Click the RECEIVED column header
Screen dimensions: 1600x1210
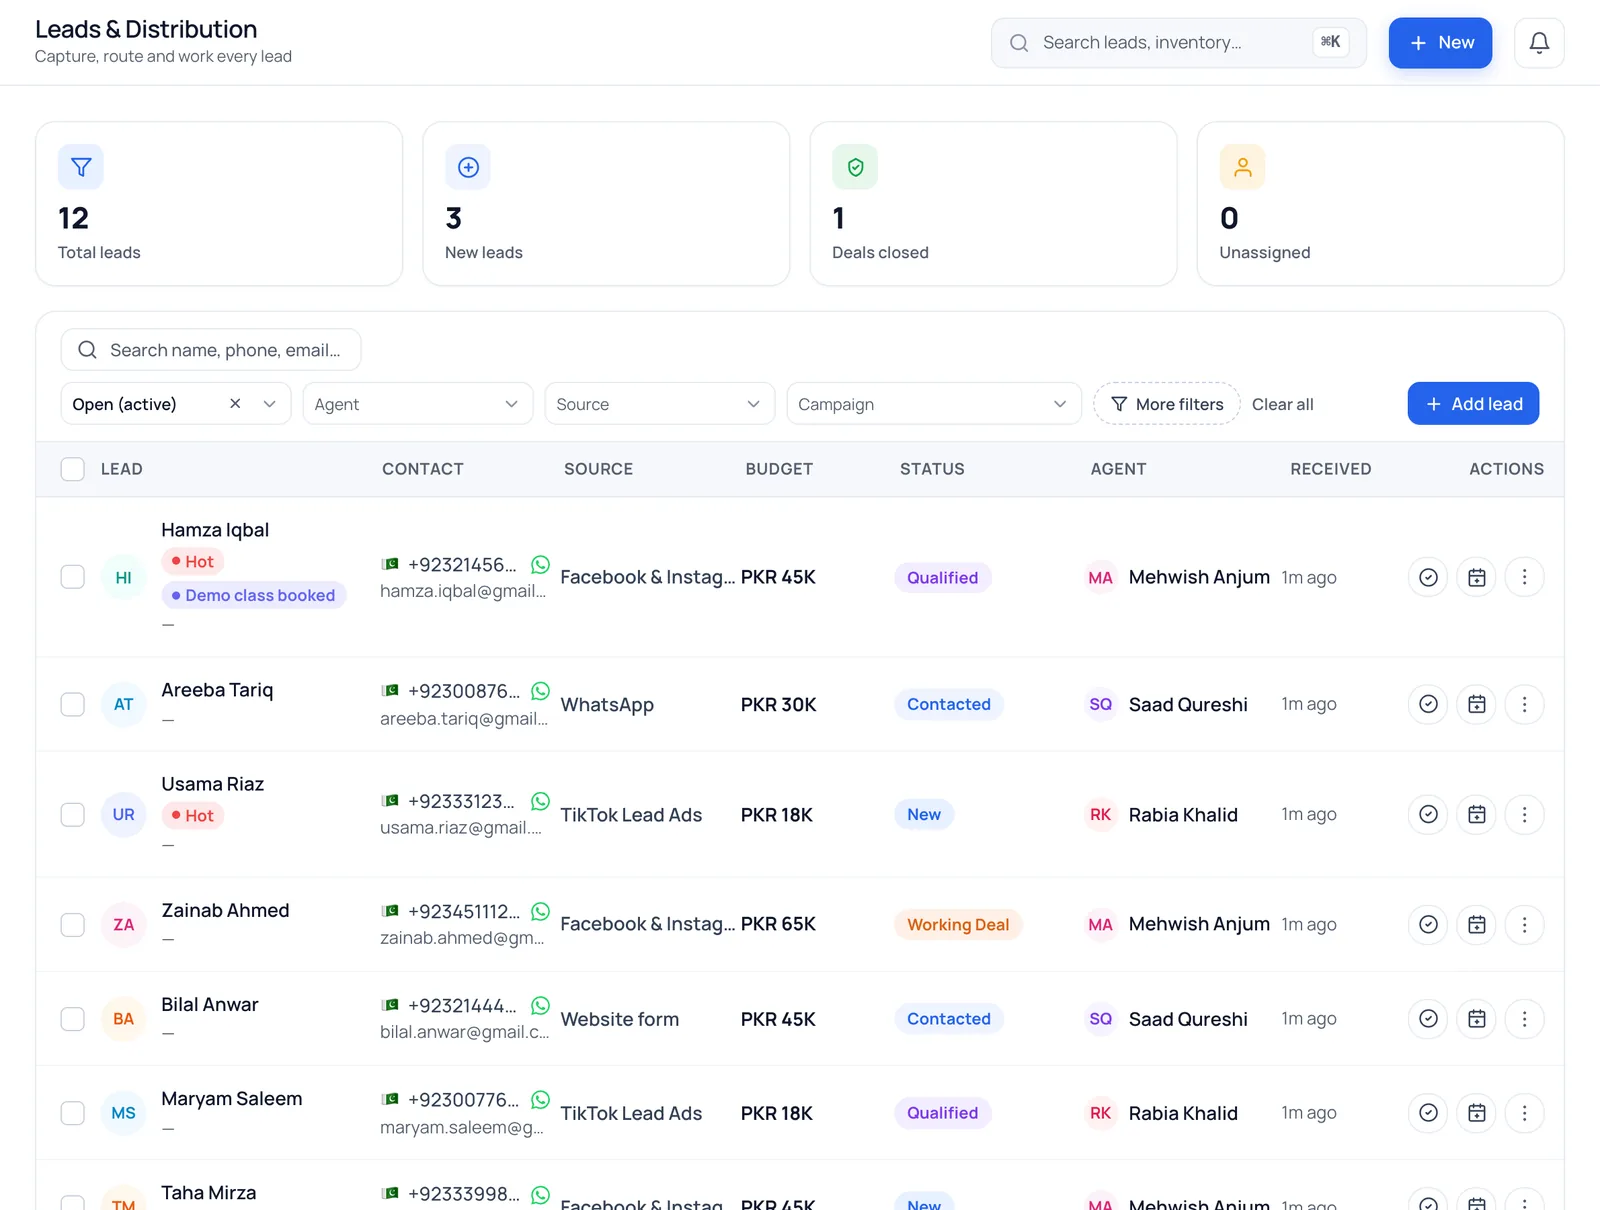(1330, 469)
